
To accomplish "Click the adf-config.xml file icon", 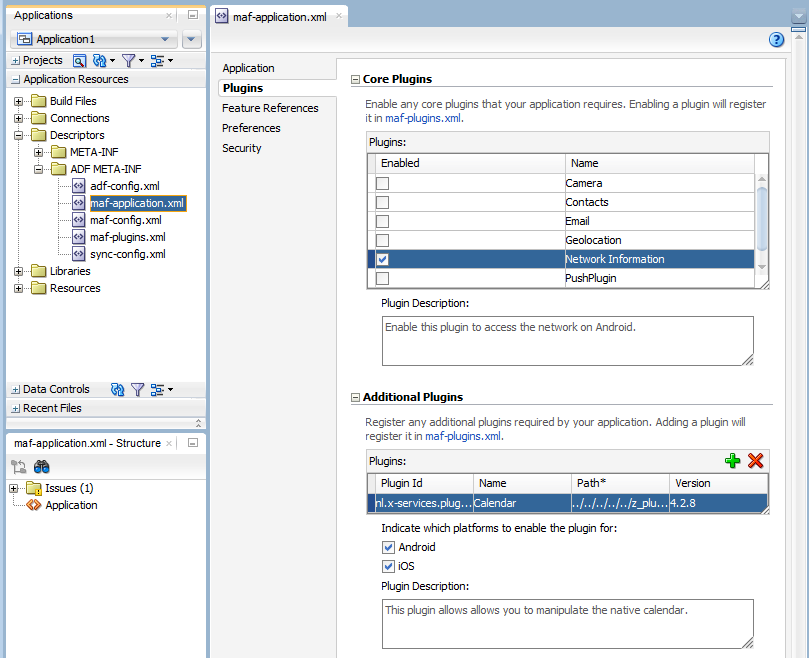I will (x=78, y=186).
